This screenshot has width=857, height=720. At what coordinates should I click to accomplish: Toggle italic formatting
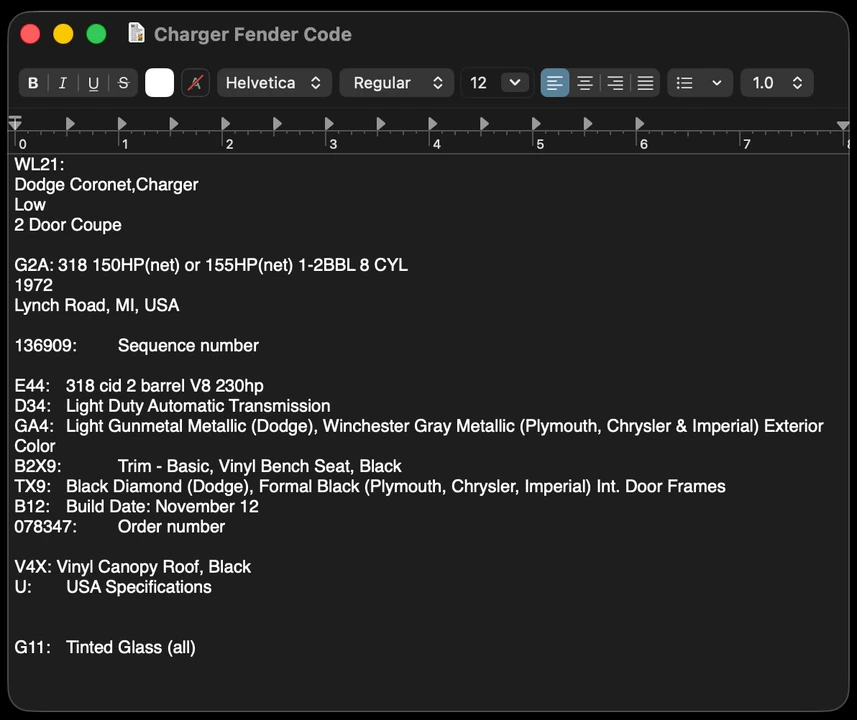tap(63, 83)
